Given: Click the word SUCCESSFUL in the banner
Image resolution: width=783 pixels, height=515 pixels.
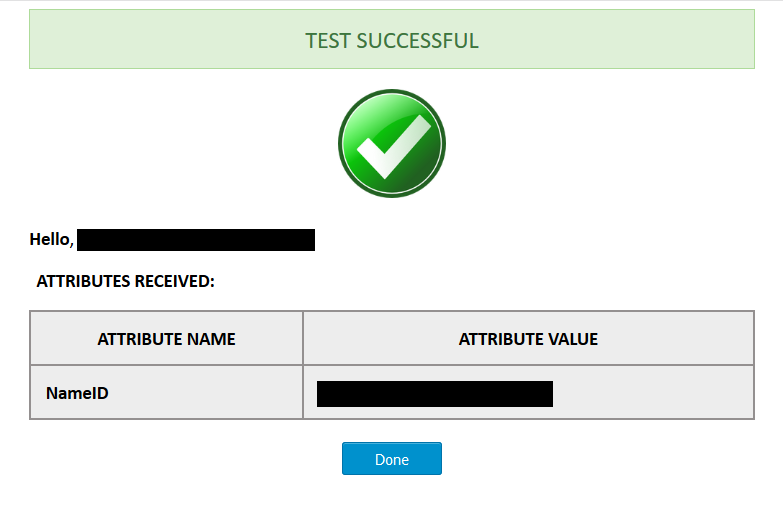Looking at the screenshot, I should (x=417, y=41).
